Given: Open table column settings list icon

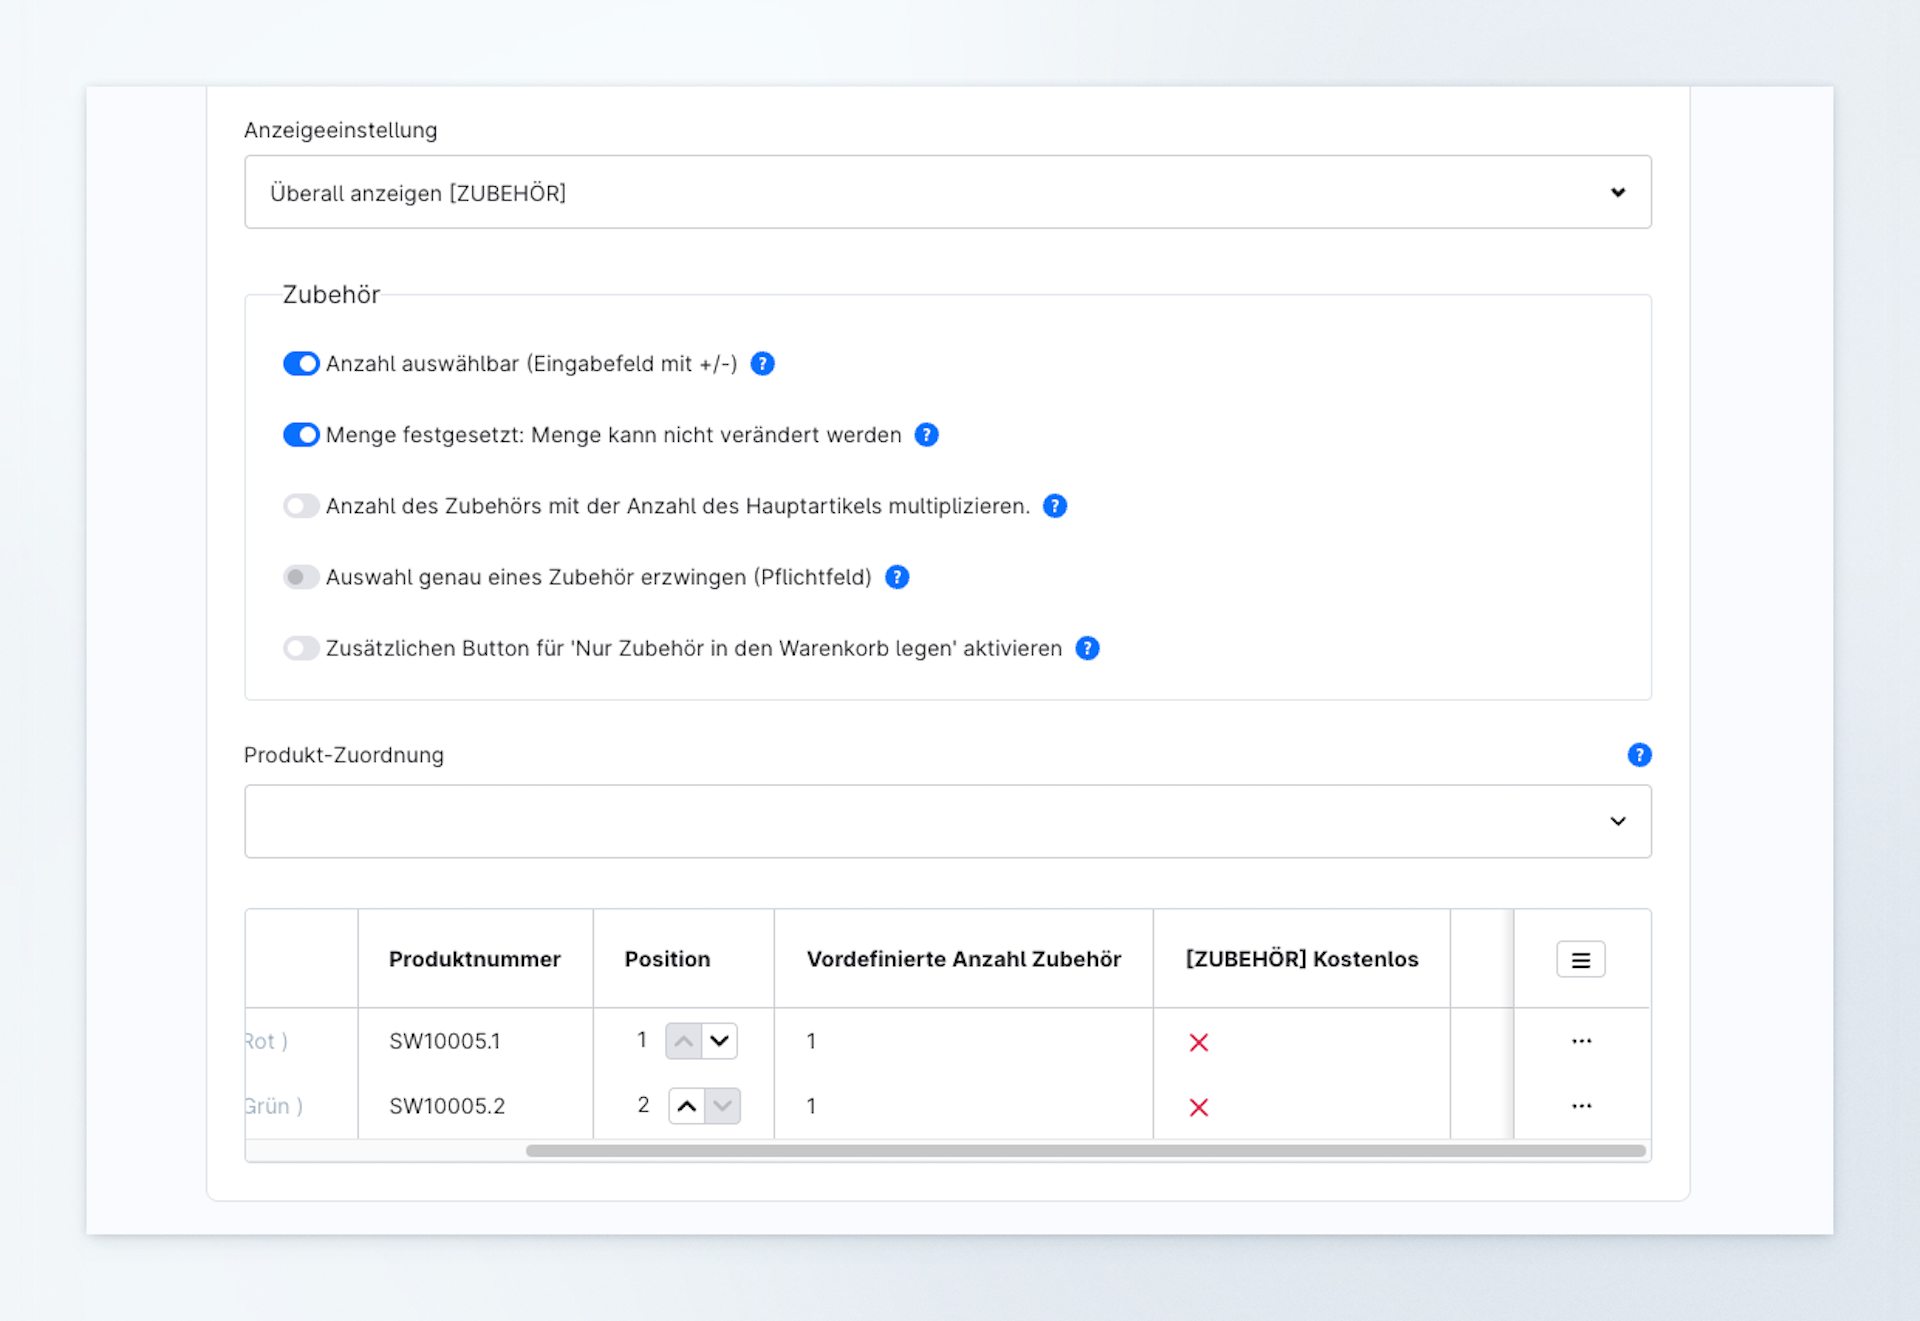Looking at the screenshot, I should (1580, 960).
